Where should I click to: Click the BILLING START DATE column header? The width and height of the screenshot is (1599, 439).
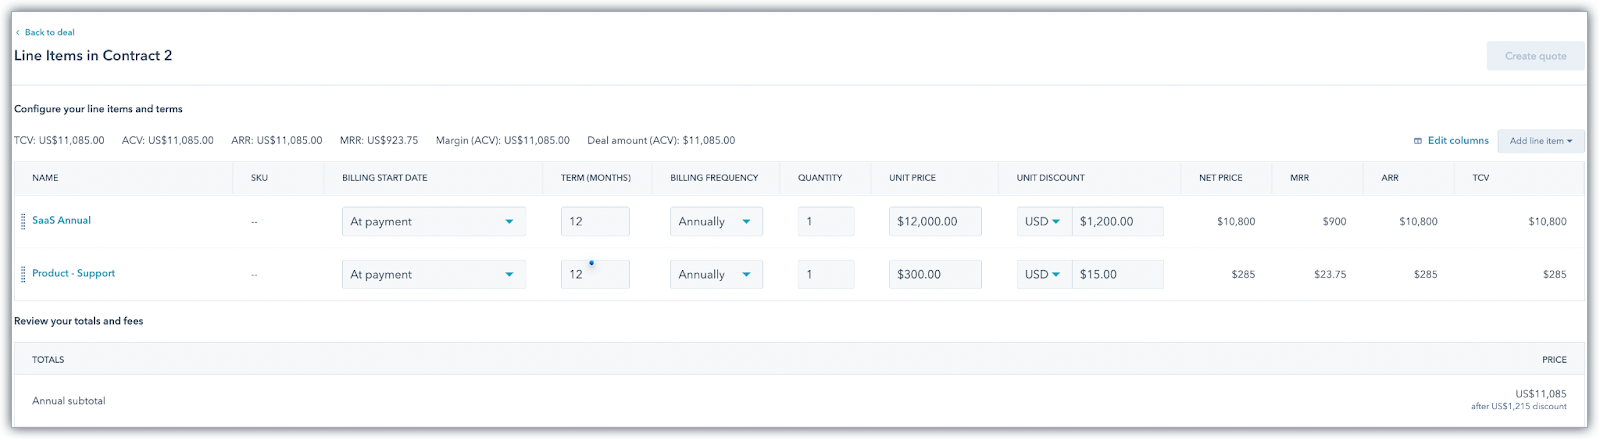point(385,178)
